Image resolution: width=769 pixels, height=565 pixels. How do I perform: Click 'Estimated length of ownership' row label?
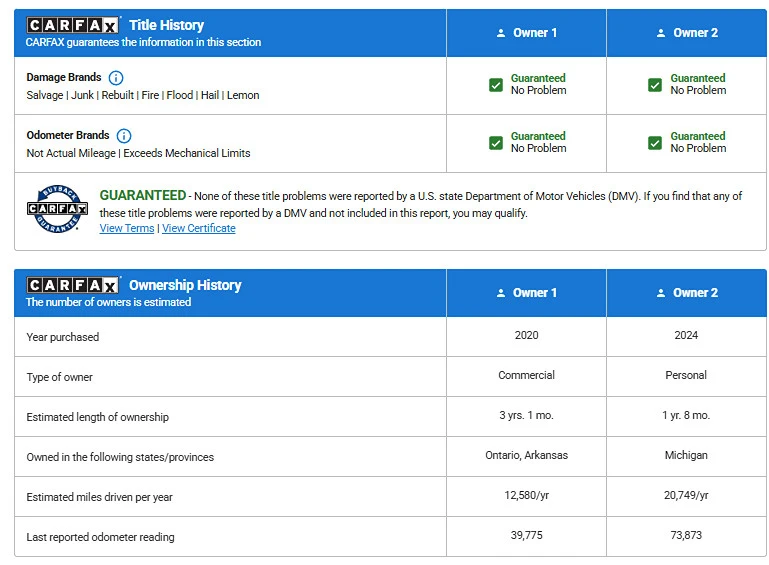98,417
